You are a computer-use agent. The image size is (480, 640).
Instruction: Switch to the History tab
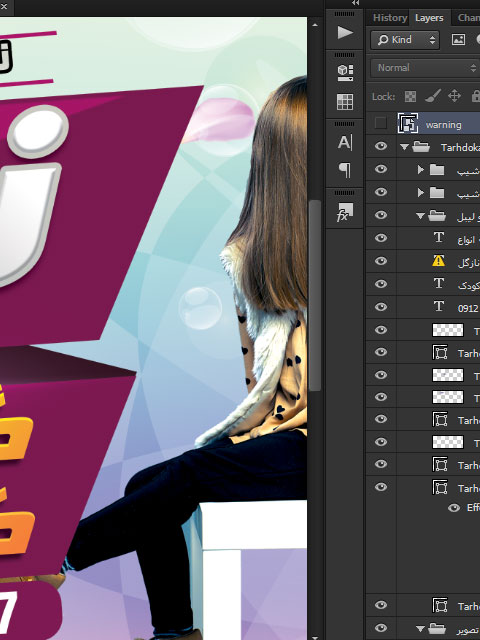(x=390, y=18)
